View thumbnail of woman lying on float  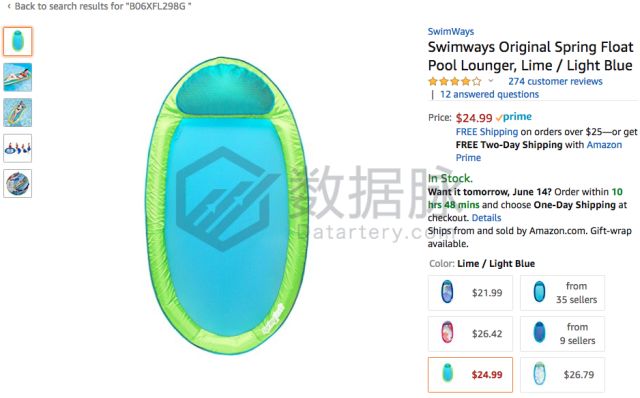click(18, 77)
